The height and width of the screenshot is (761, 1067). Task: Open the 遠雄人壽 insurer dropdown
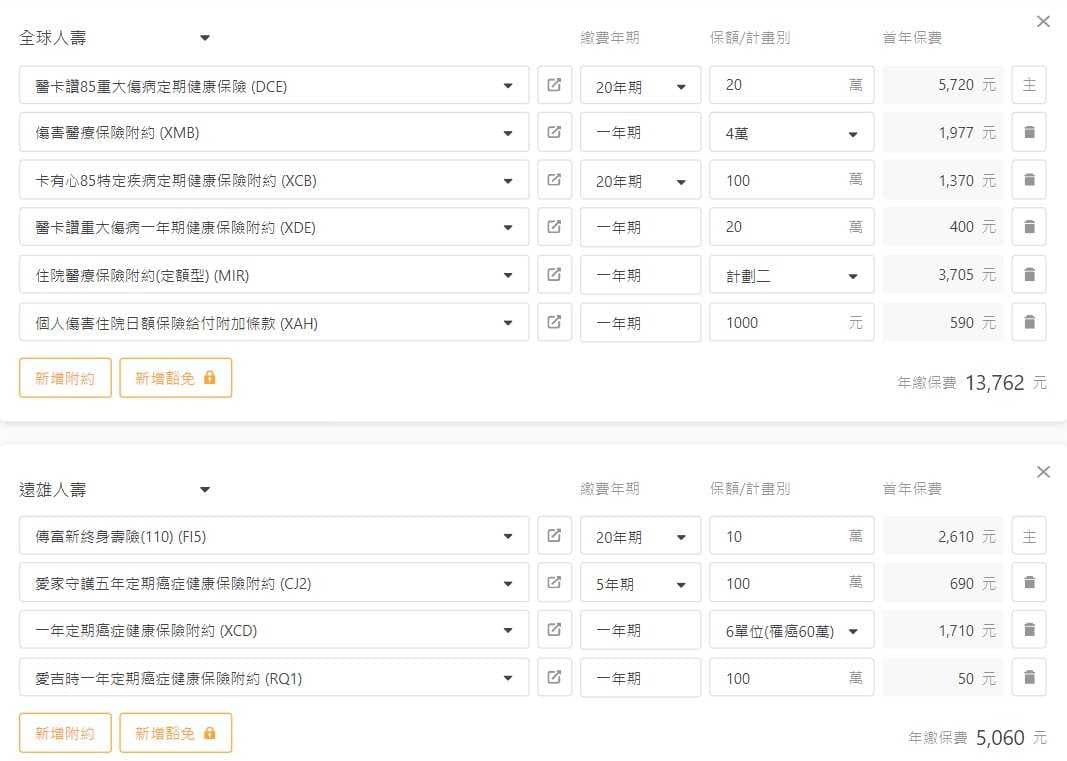click(x=205, y=490)
